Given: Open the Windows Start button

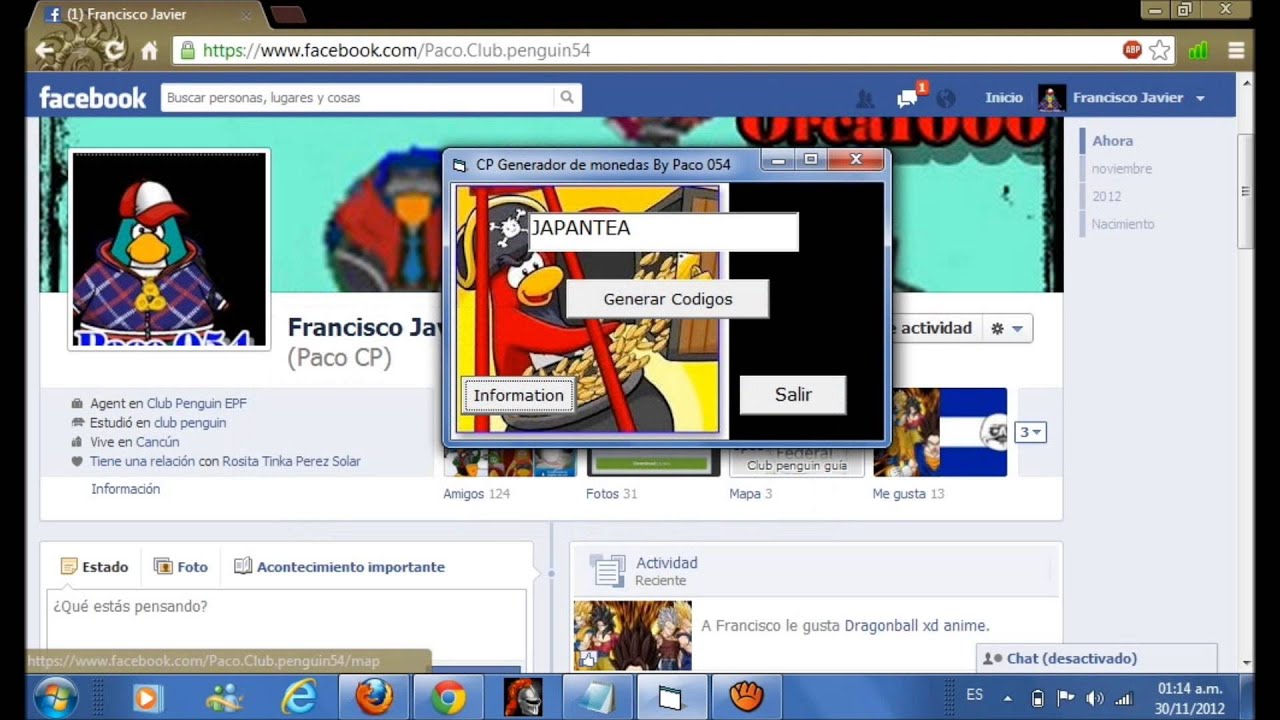Looking at the screenshot, I should pos(56,696).
